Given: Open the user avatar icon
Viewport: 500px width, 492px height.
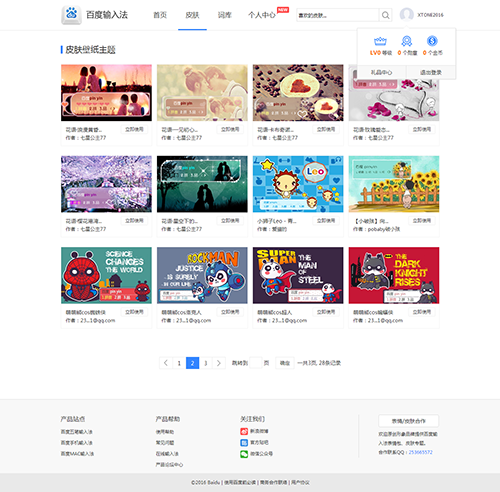Looking at the screenshot, I should click(x=406, y=14).
